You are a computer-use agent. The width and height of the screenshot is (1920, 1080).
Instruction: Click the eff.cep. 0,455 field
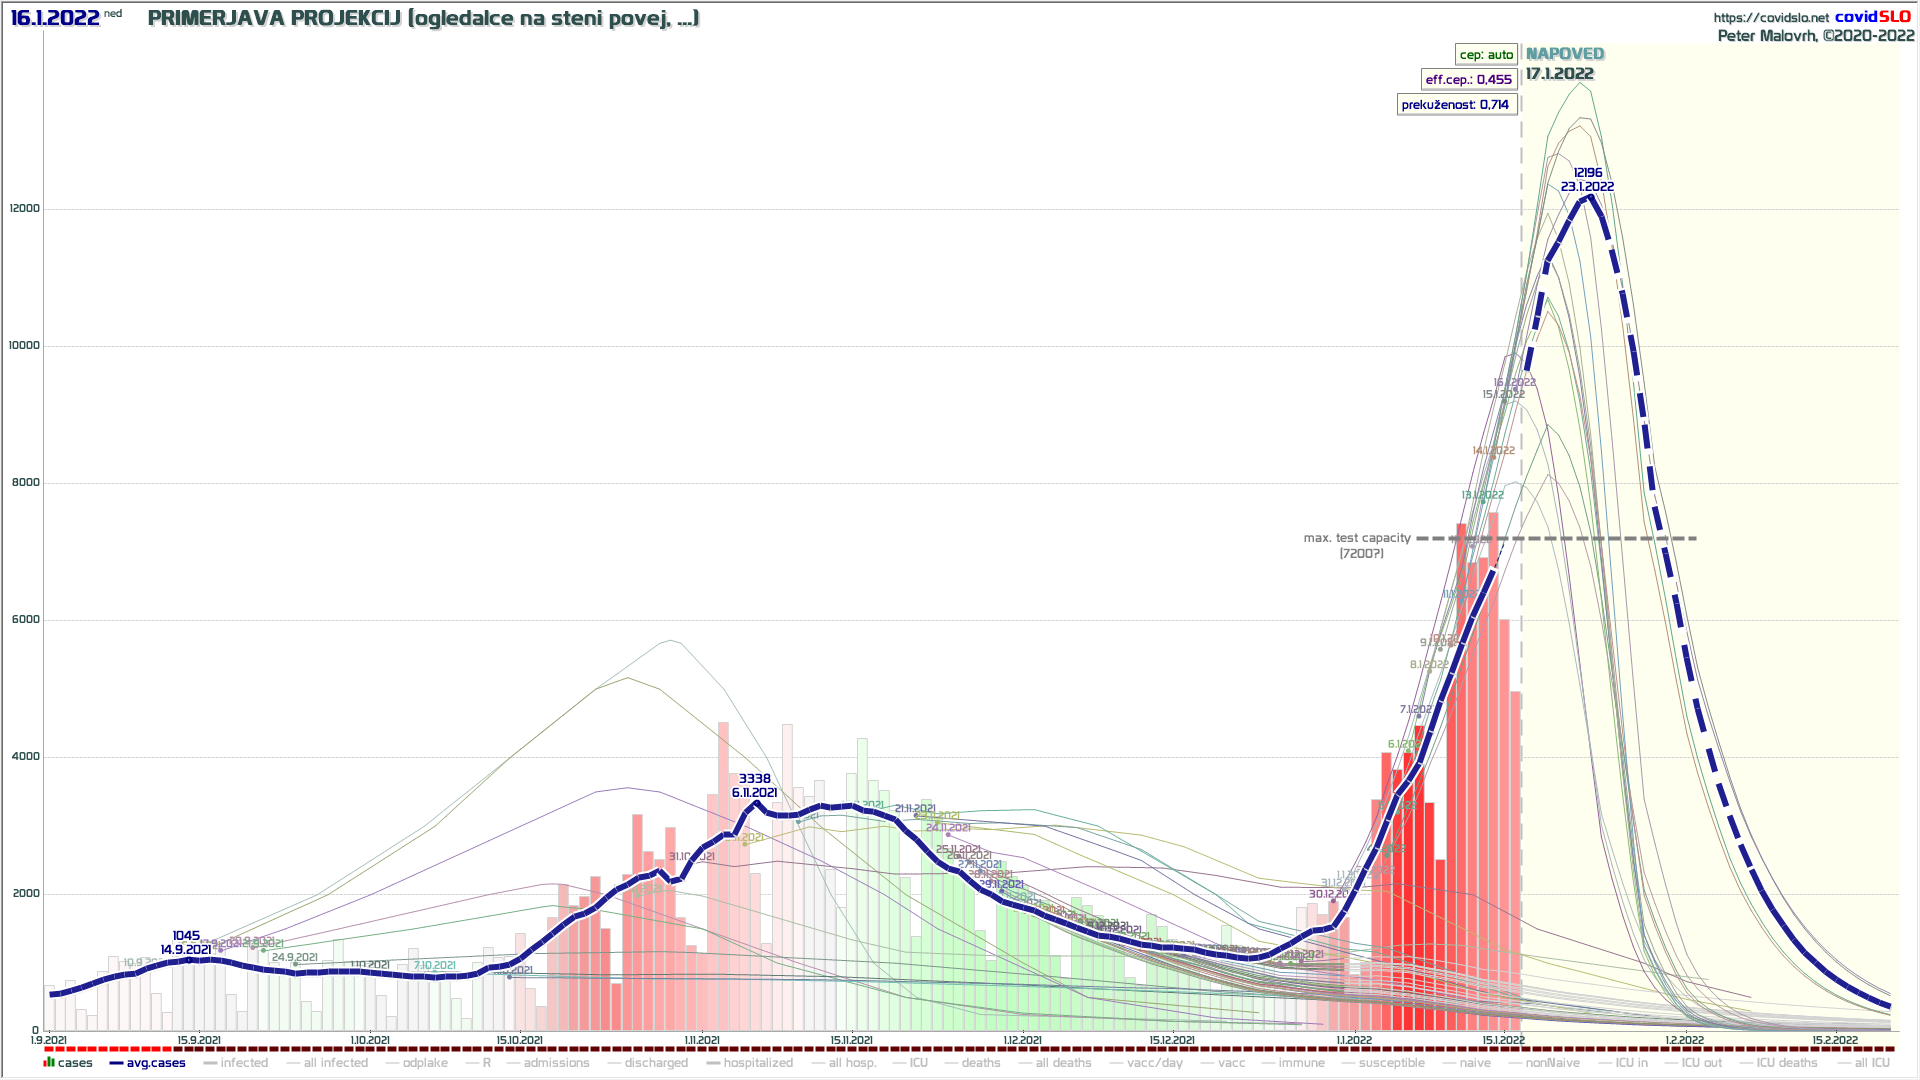1468,80
